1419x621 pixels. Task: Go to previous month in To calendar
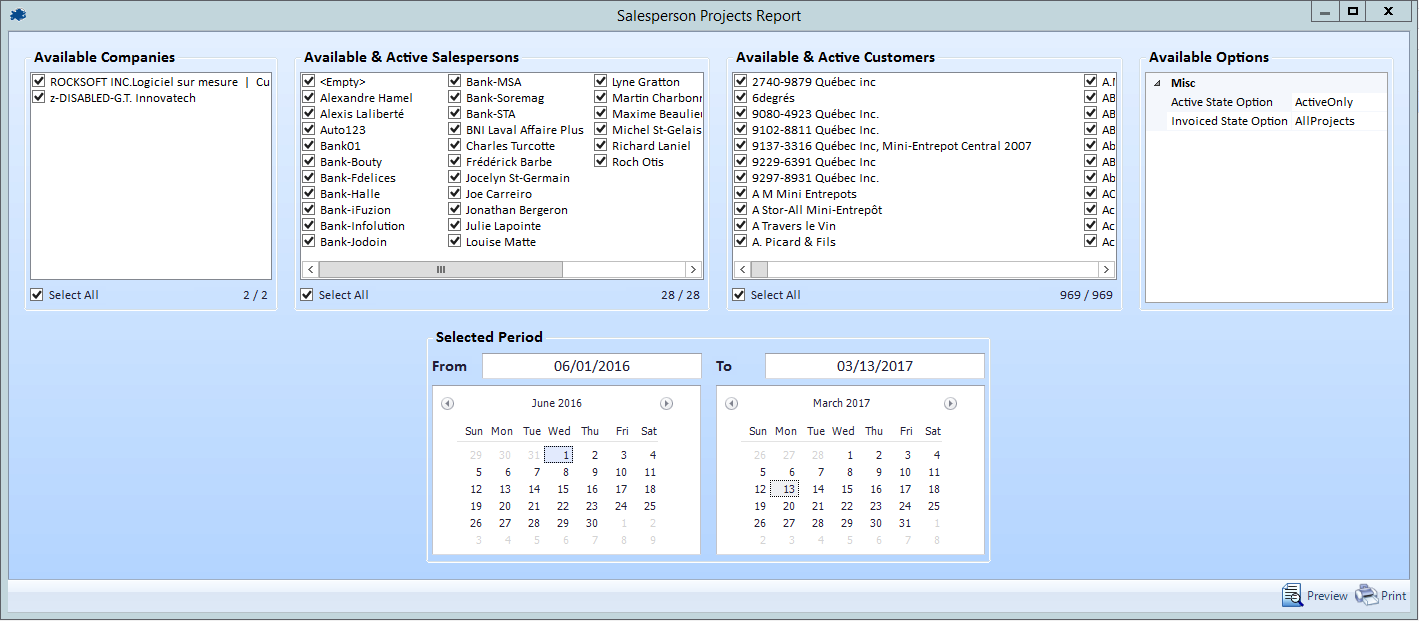[x=731, y=404]
